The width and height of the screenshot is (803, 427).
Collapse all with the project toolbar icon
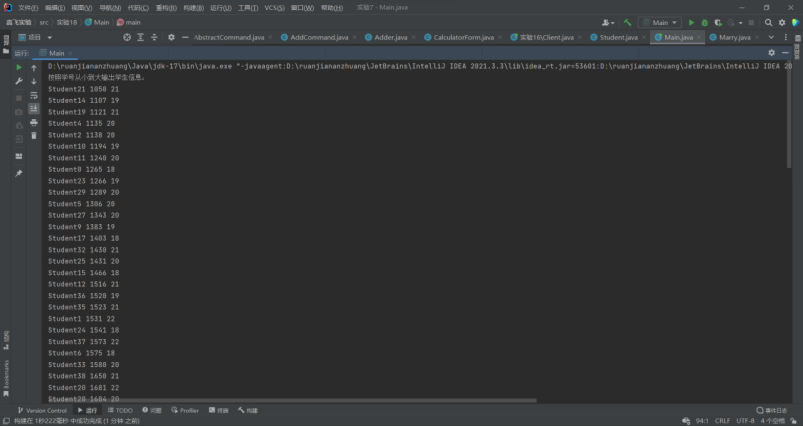154,37
